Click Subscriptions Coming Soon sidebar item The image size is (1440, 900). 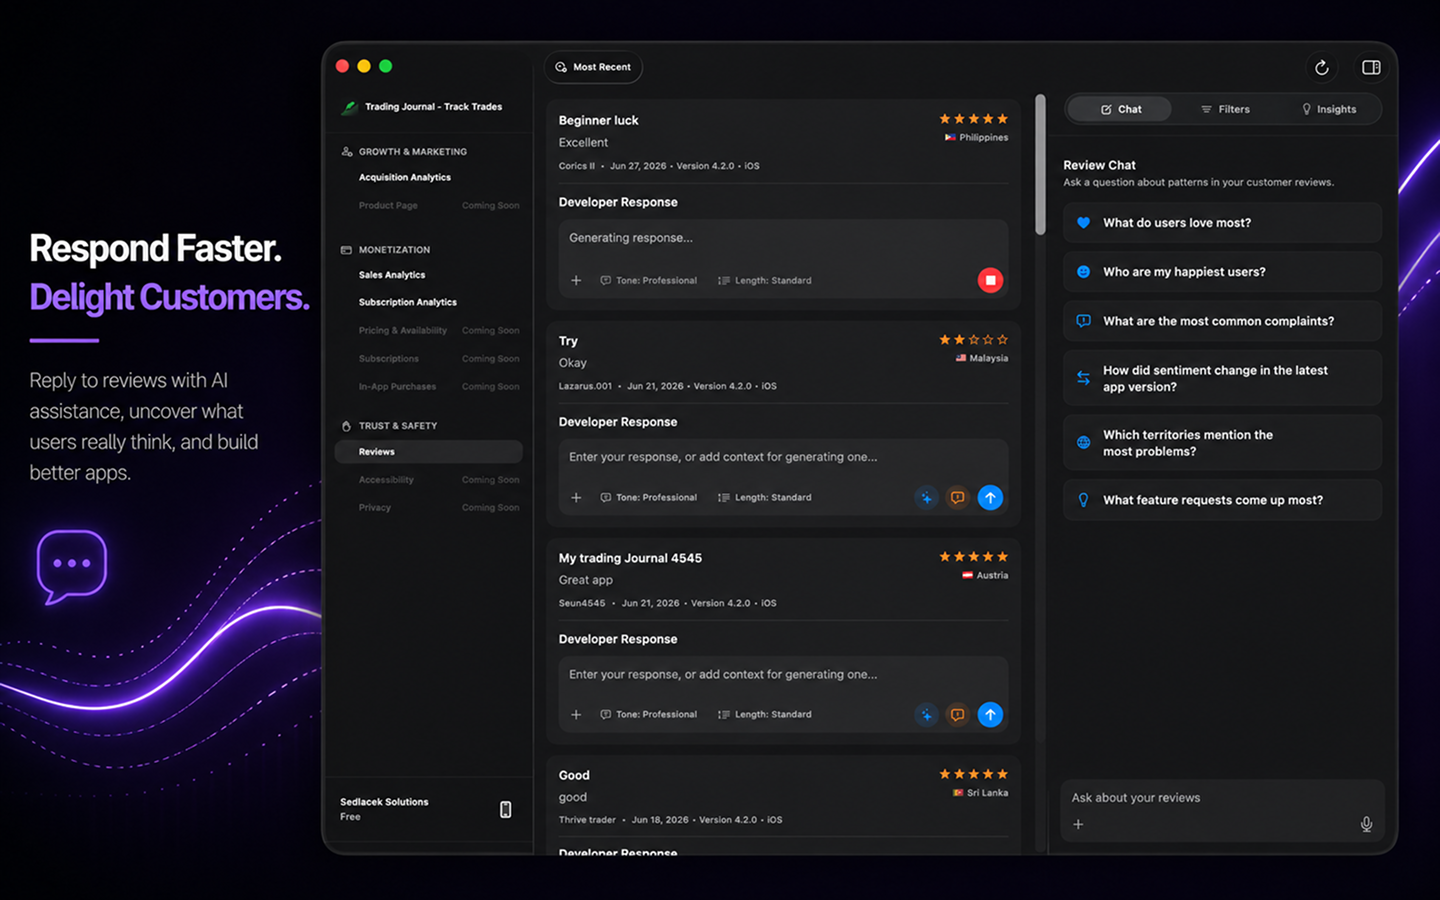click(438, 358)
